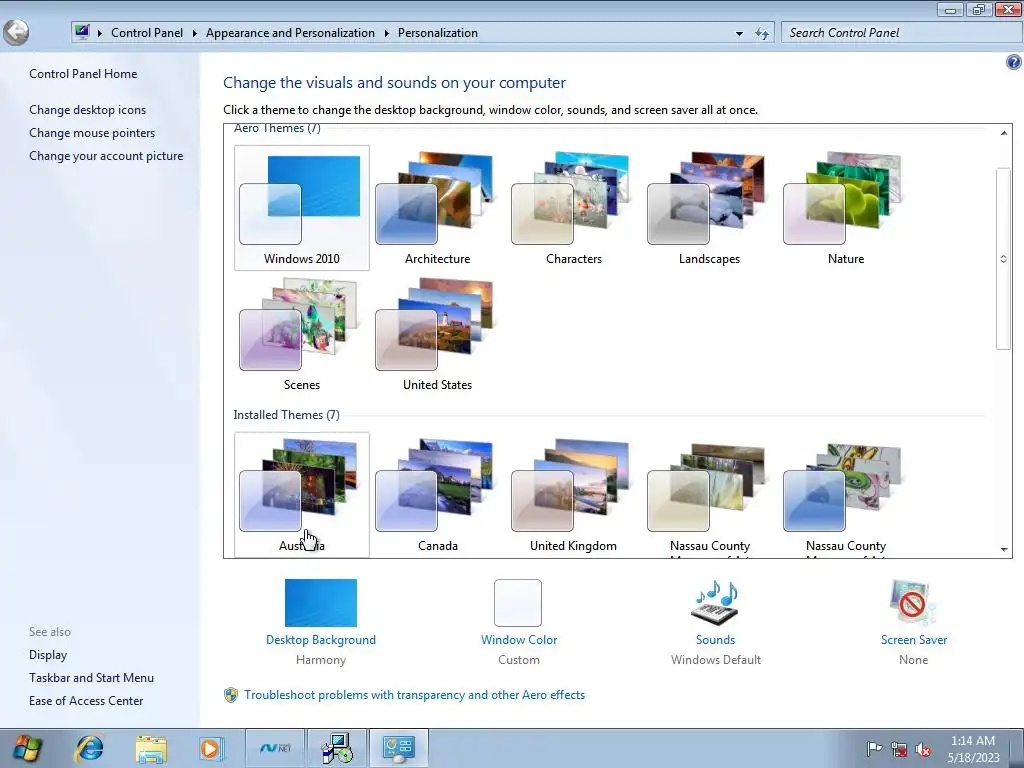Expand arrow after Control Panel breadcrumb
The image size is (1024, 768).
point(194,33)
